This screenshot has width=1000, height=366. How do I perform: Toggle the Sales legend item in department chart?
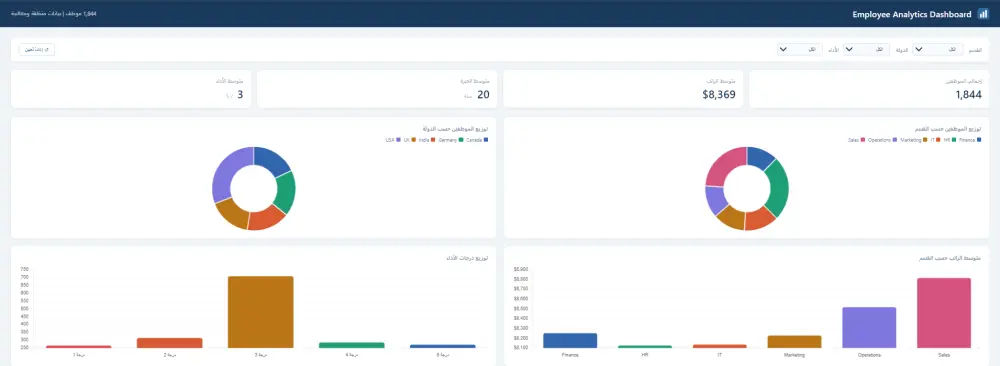pyautogui.click(x=856, y=140)
